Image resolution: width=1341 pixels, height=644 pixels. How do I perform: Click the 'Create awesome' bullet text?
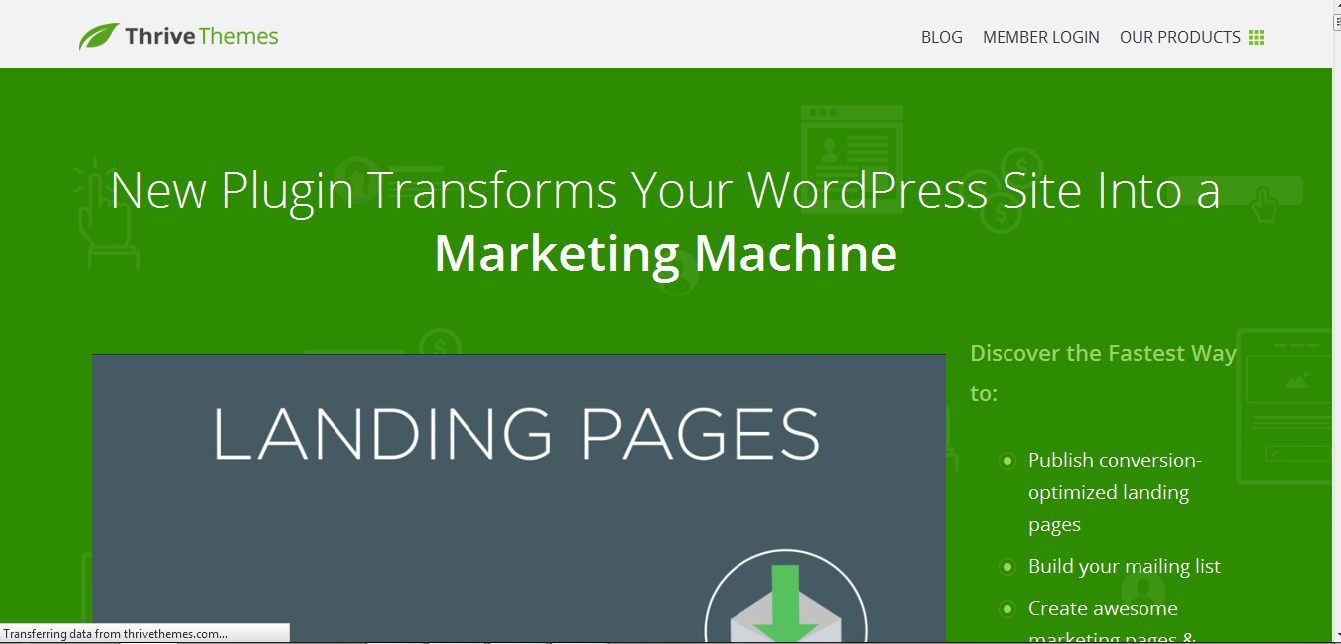coord(1103,608)
